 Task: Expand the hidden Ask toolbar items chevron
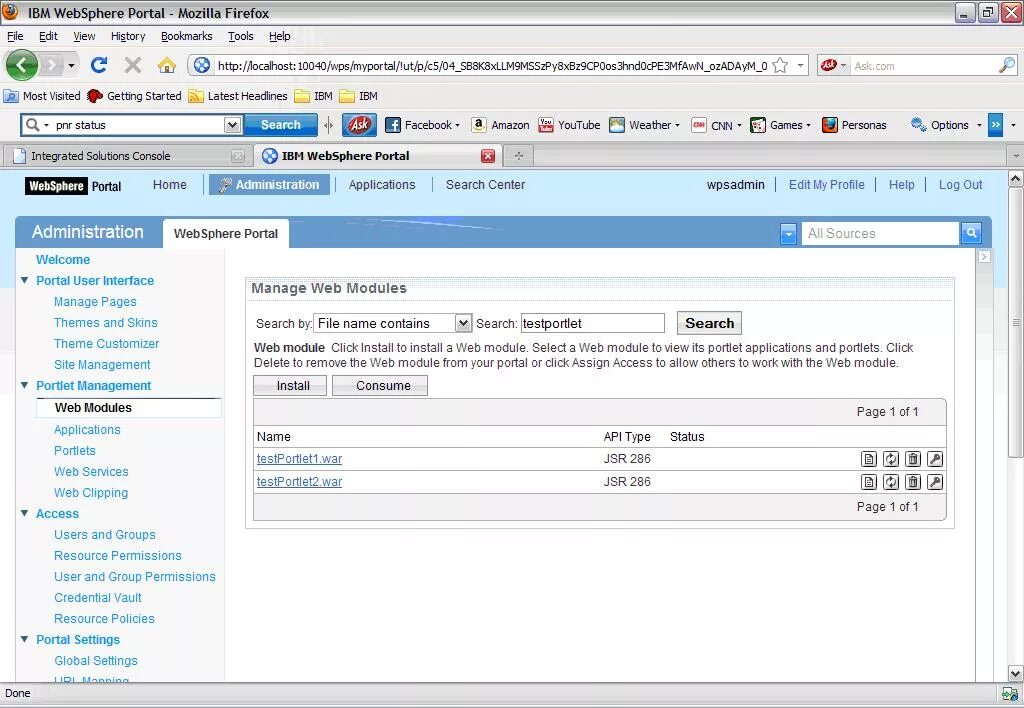pyautogui.click(x=995, y=125)
